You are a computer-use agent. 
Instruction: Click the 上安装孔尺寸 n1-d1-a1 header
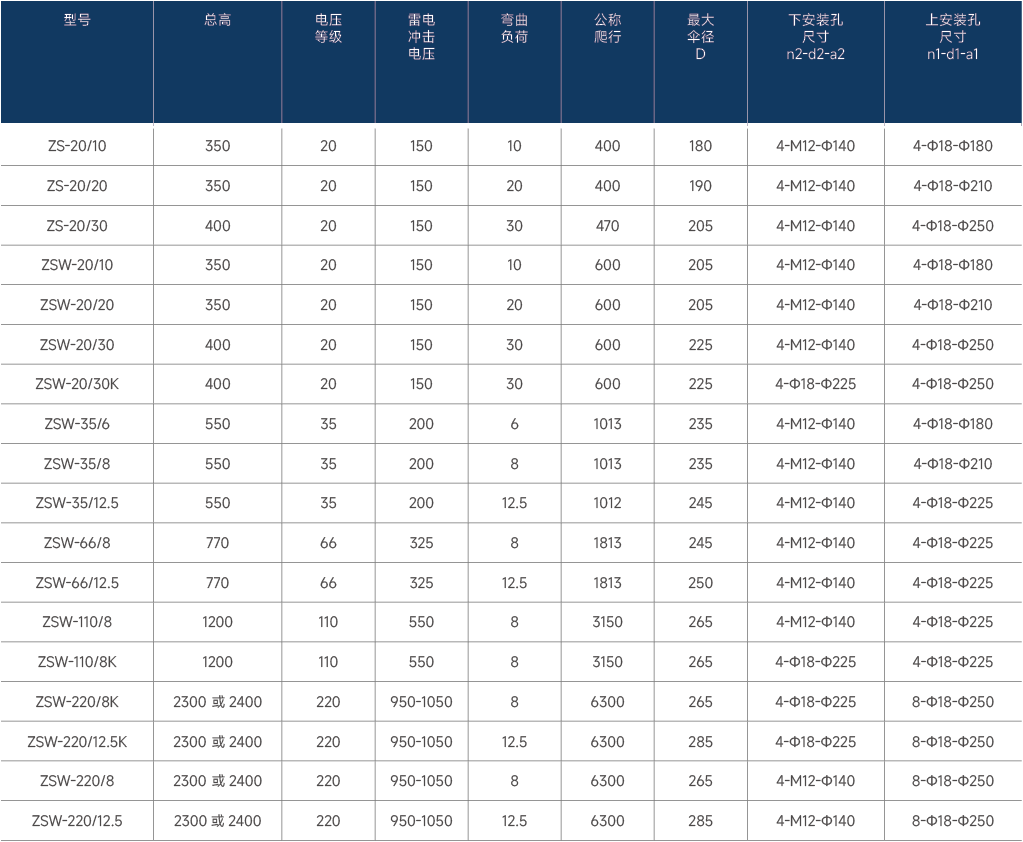(x=952, y=37)
